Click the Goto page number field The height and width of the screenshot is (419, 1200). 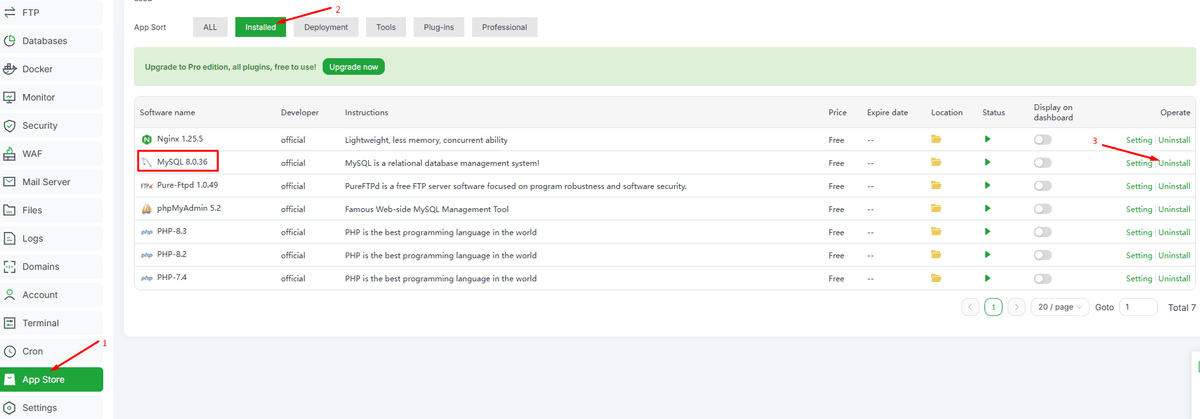(1138, 307)
